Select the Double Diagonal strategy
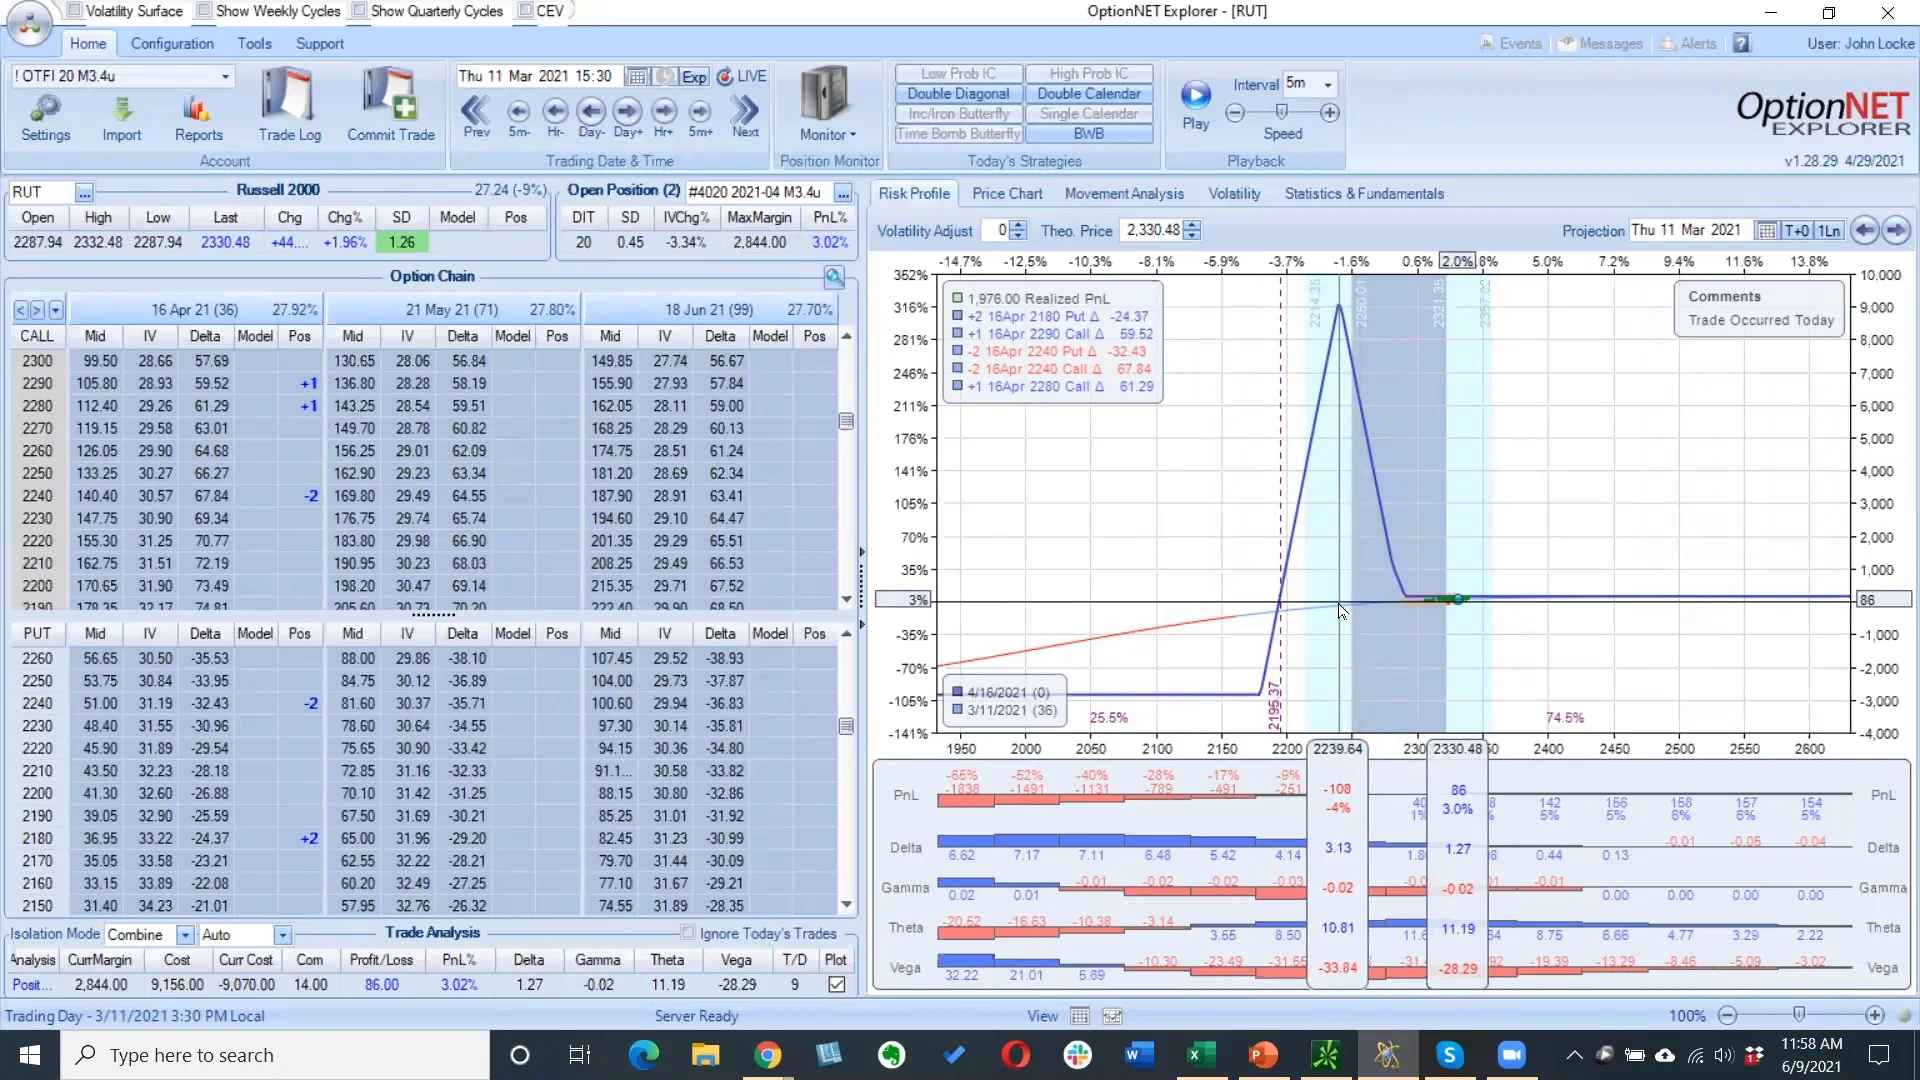This screenshot has width=1920, height=1080. click(958, 94)
